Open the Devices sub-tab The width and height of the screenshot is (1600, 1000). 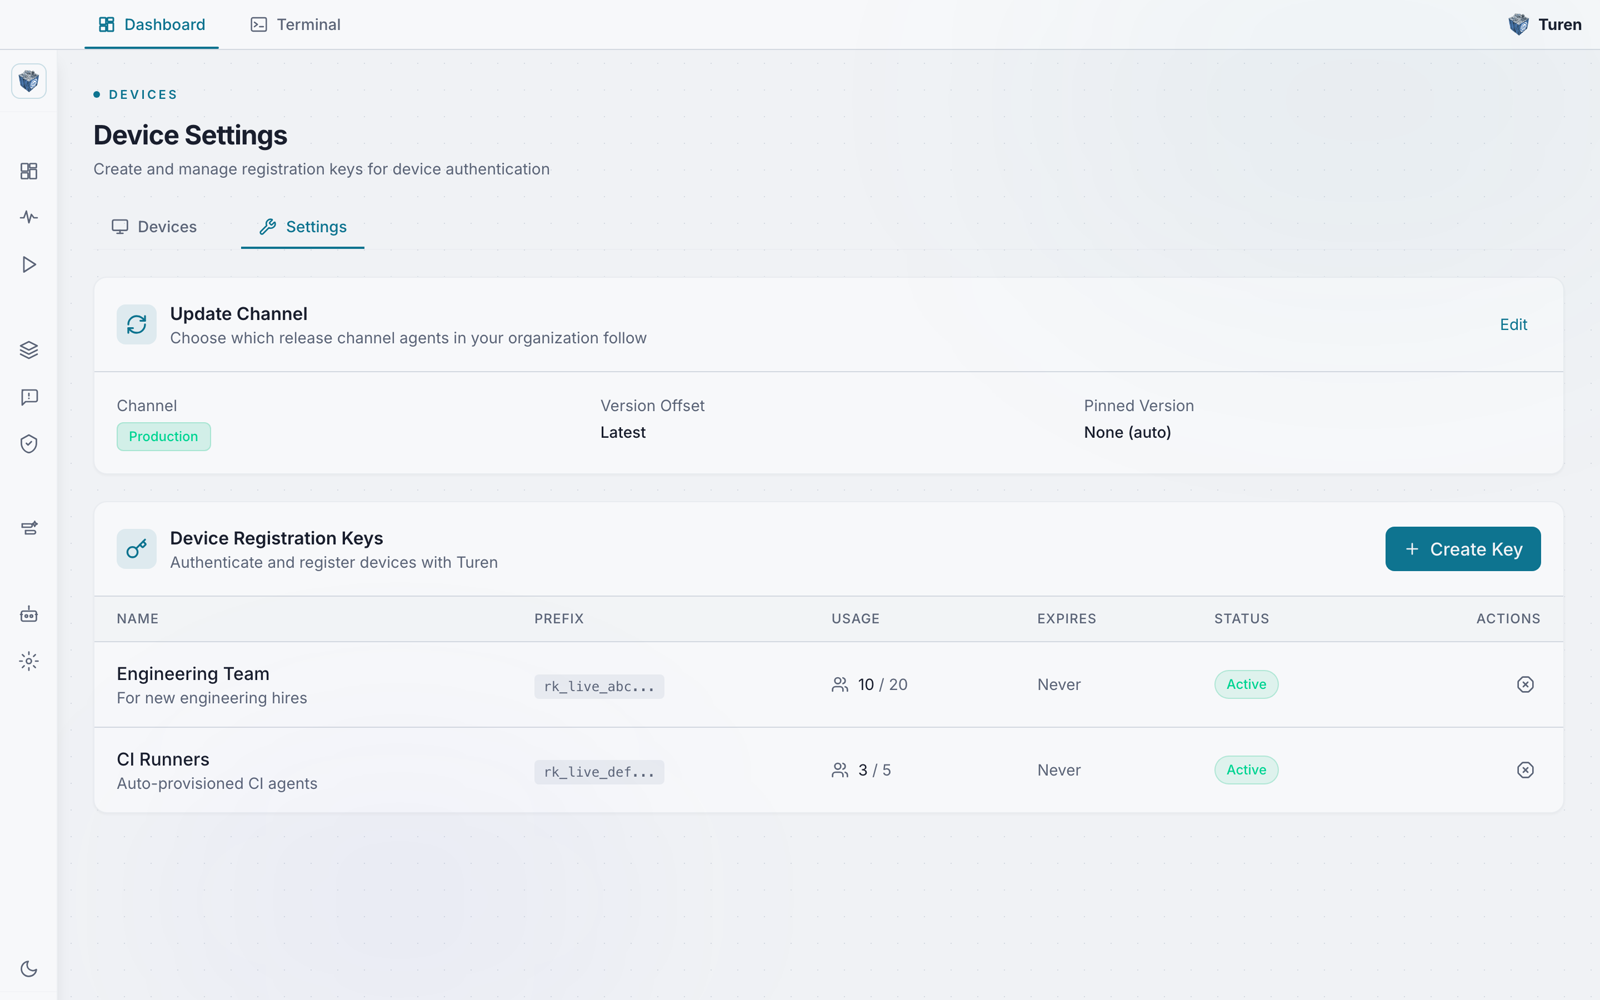(154, 227)
